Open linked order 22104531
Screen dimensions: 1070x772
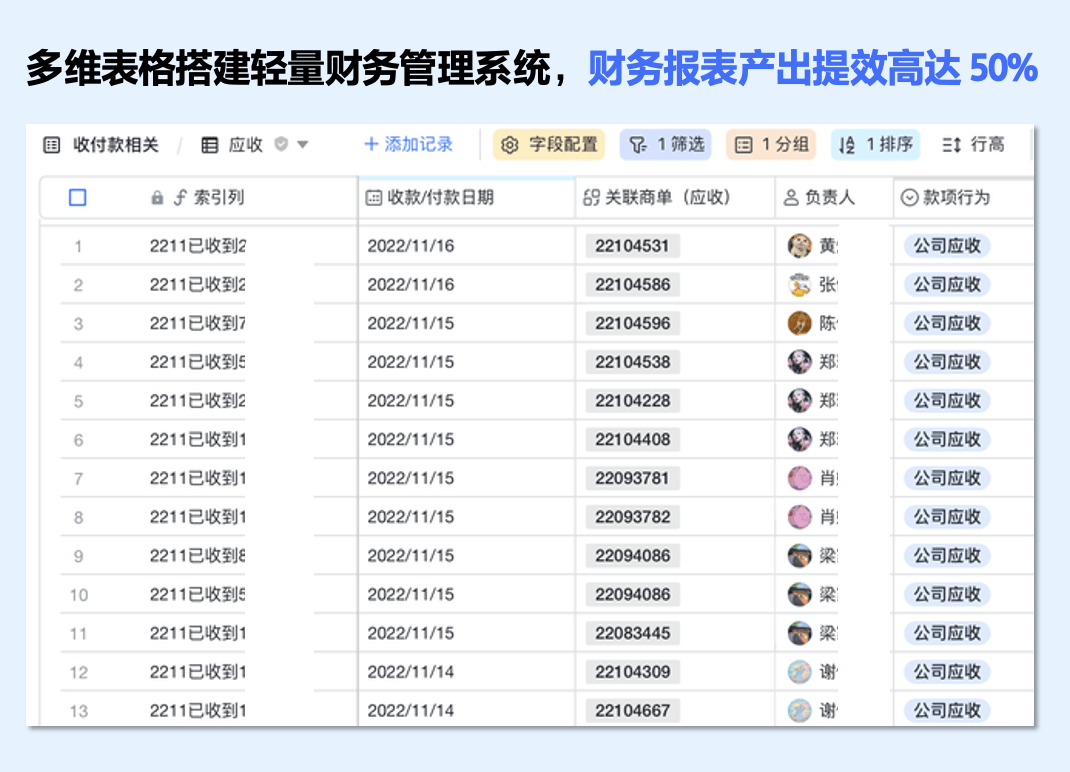(632, 246)
